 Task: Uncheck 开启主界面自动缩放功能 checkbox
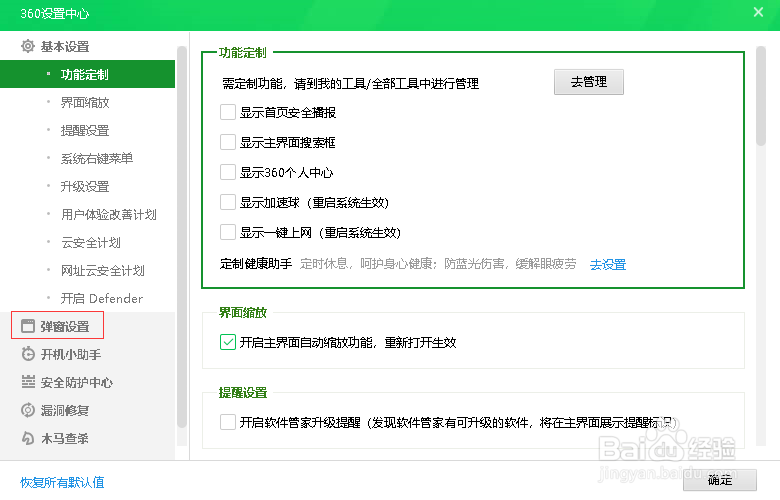coord(228,342)
